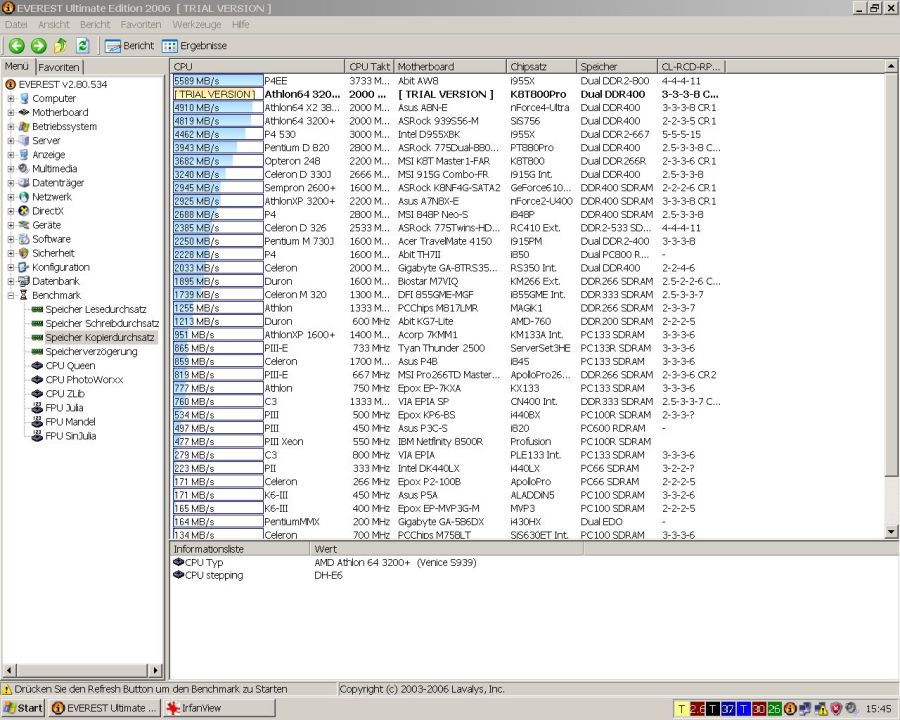
Task: Open the Hilfe menu
Action: pos(240,24)
